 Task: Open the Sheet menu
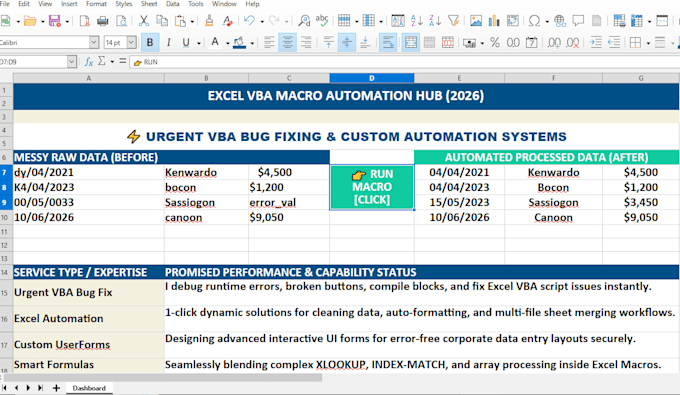(x=149, y=4)
